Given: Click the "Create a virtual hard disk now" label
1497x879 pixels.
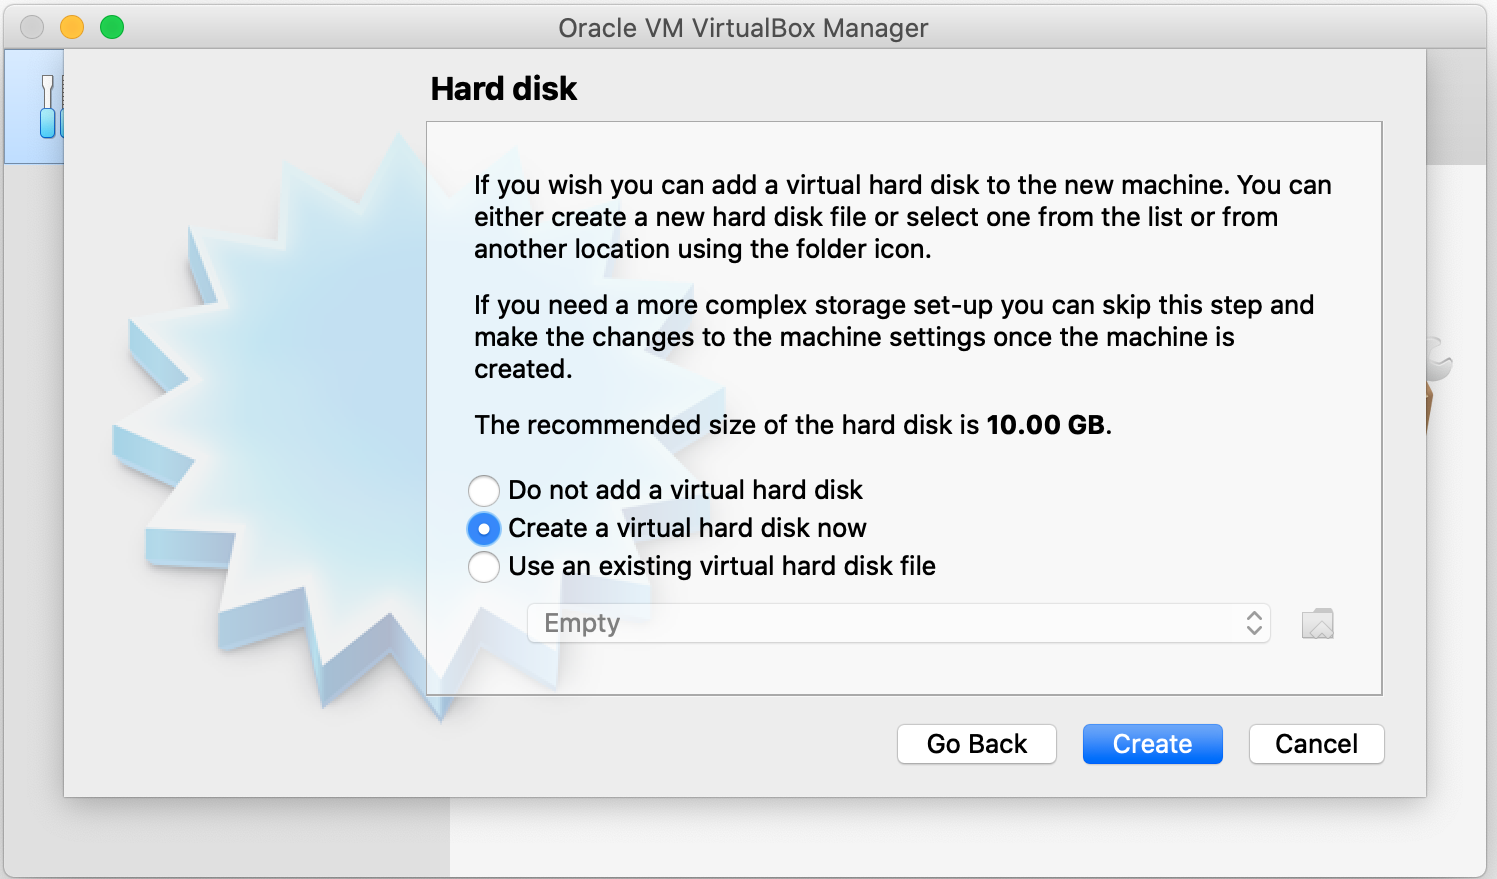Looking at the screenshot, I should tap(687, 528).
